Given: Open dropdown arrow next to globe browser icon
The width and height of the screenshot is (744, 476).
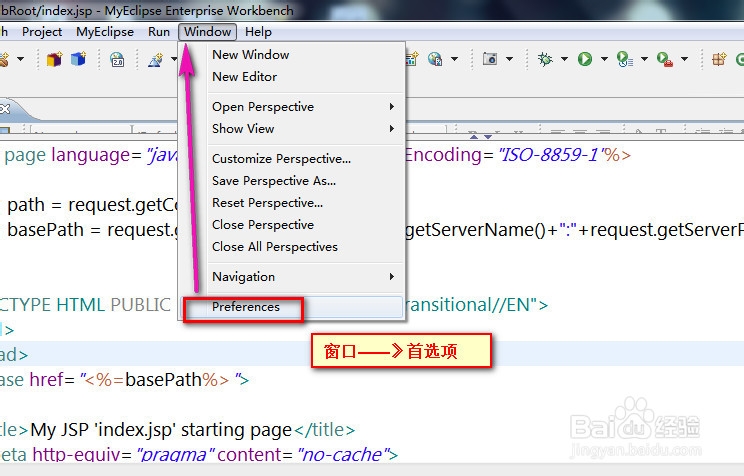Looking at the screenshot, I should [455, 59].
